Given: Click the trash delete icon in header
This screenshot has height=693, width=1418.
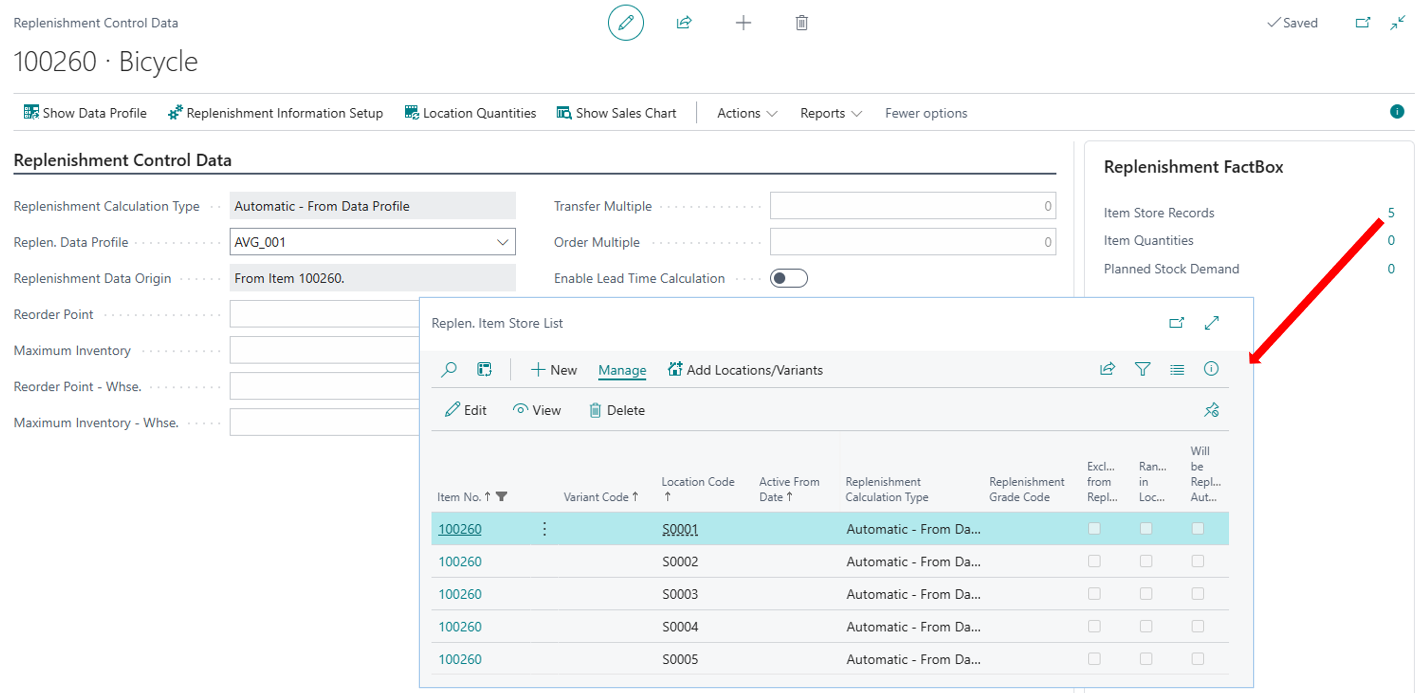Looking at the screenshot, I should [801, 22].
